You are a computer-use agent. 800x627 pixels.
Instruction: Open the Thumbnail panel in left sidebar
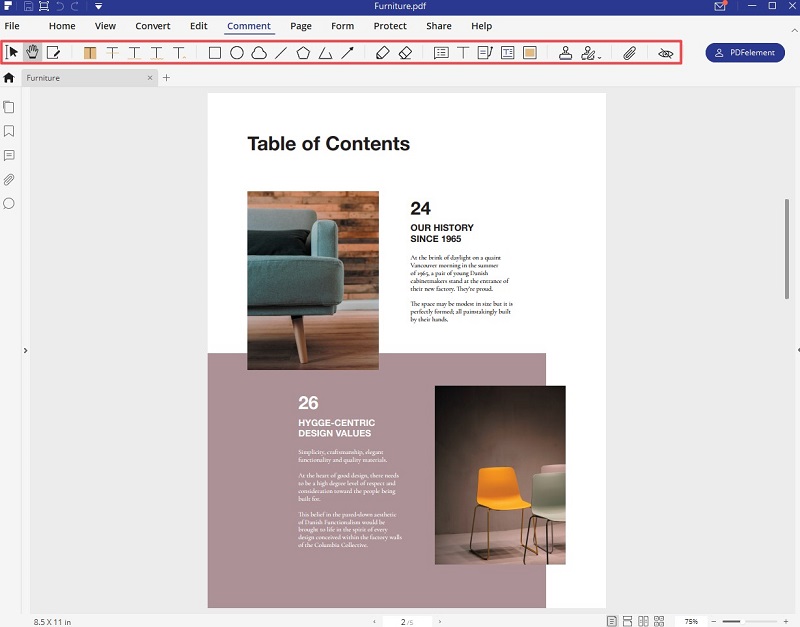[x=10, y=107]
